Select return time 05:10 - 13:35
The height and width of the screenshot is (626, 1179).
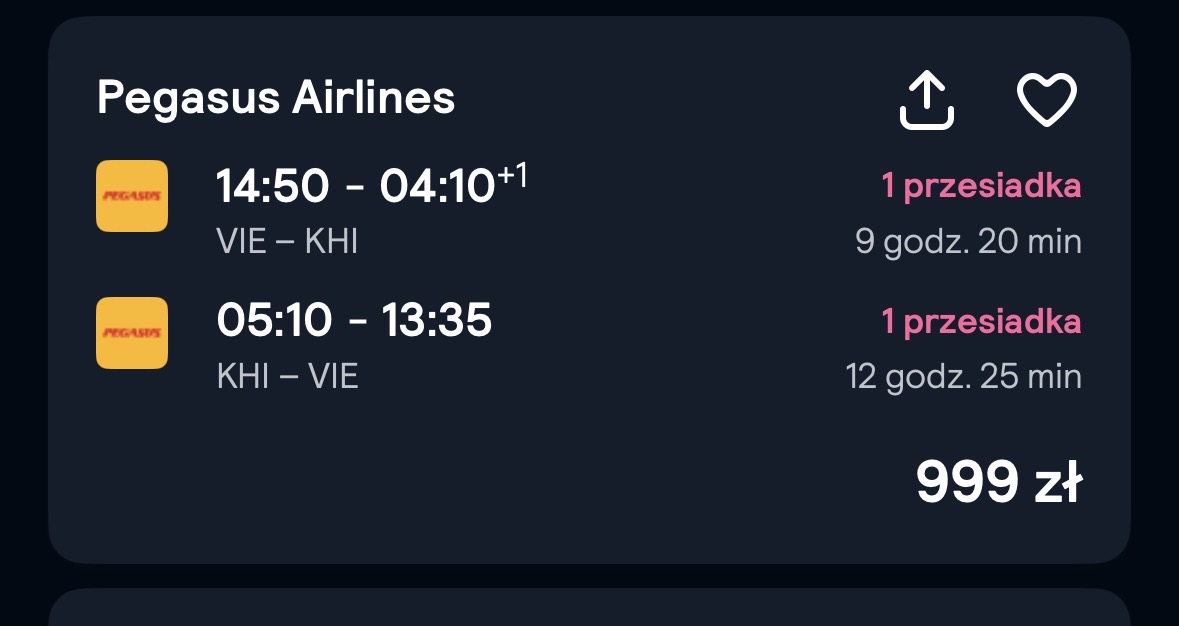[x=353, y=319]
